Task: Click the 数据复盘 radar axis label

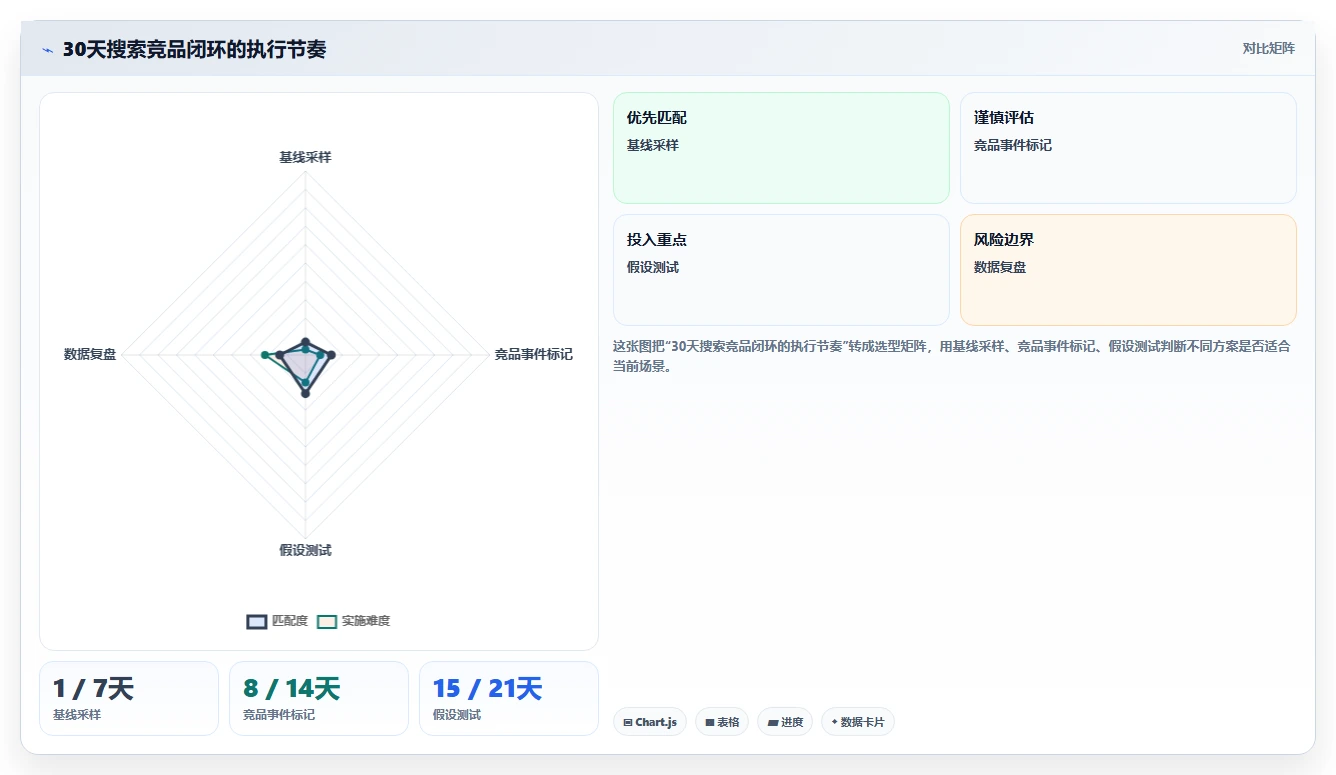Action: click(90, 354)
